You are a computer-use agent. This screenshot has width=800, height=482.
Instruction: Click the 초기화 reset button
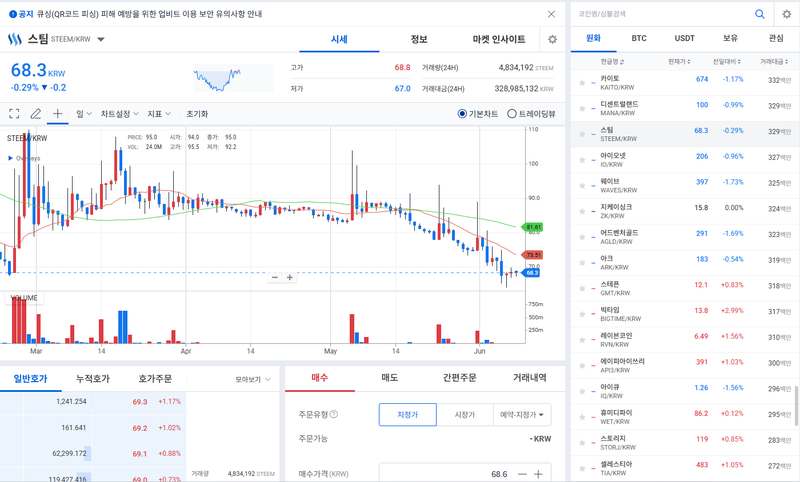click(x=197, y=114)
